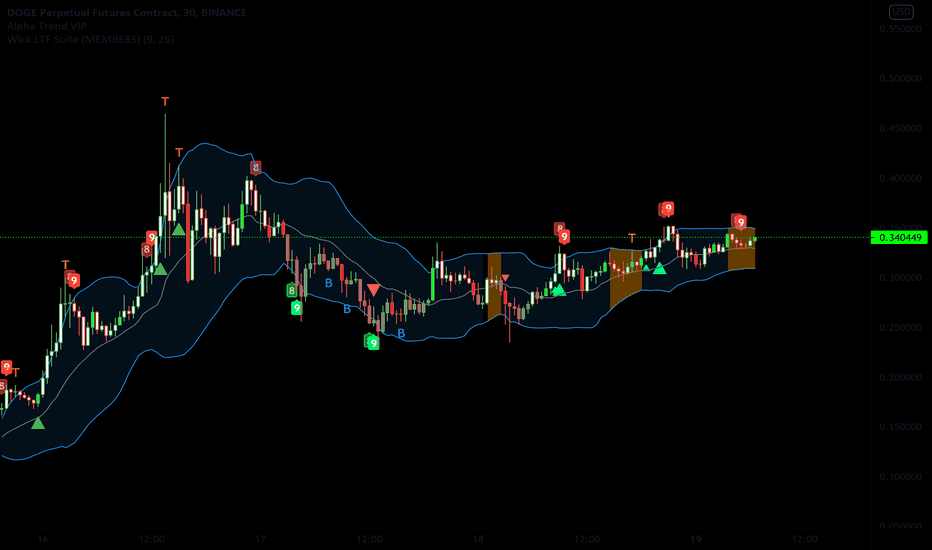The image size is (932, 550).
Task: Click the narrow orange highlighted zone after the 18
Action: (495, 287)
